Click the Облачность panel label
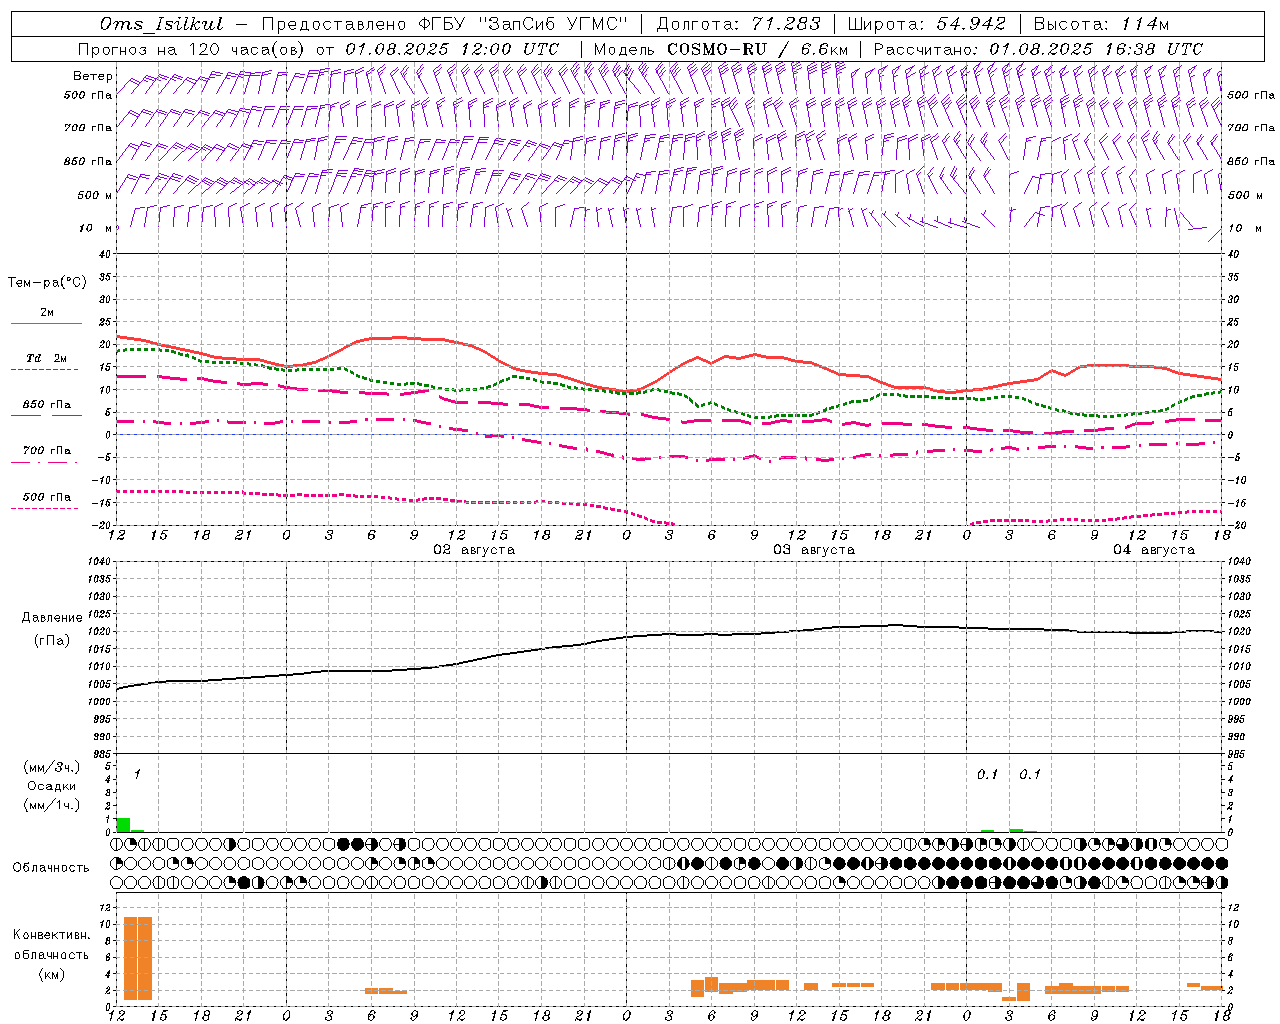 click(51, 867)
